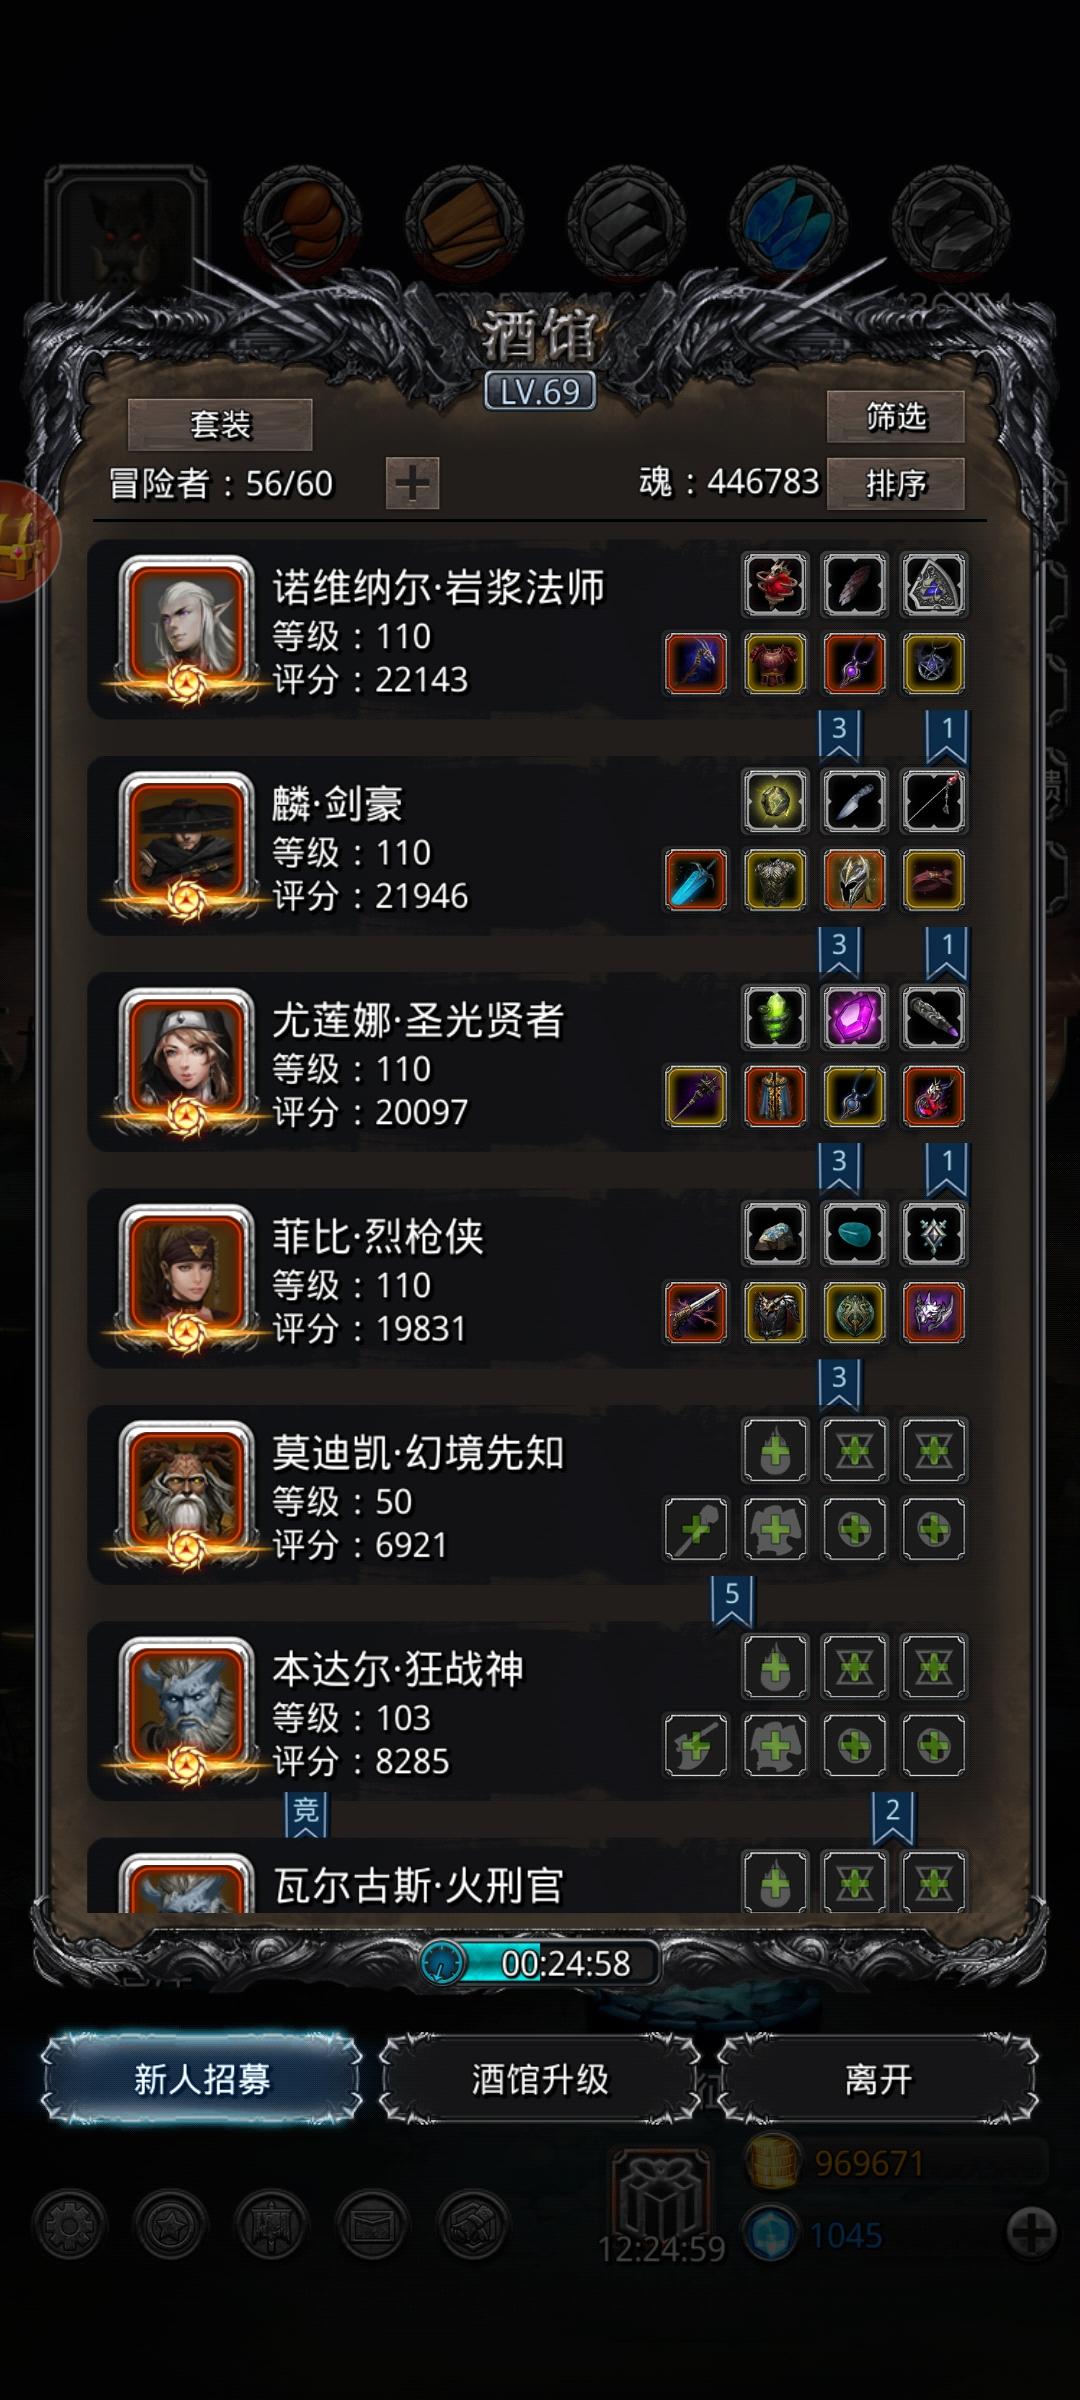Open the 排序 sort options

(895, 484)
